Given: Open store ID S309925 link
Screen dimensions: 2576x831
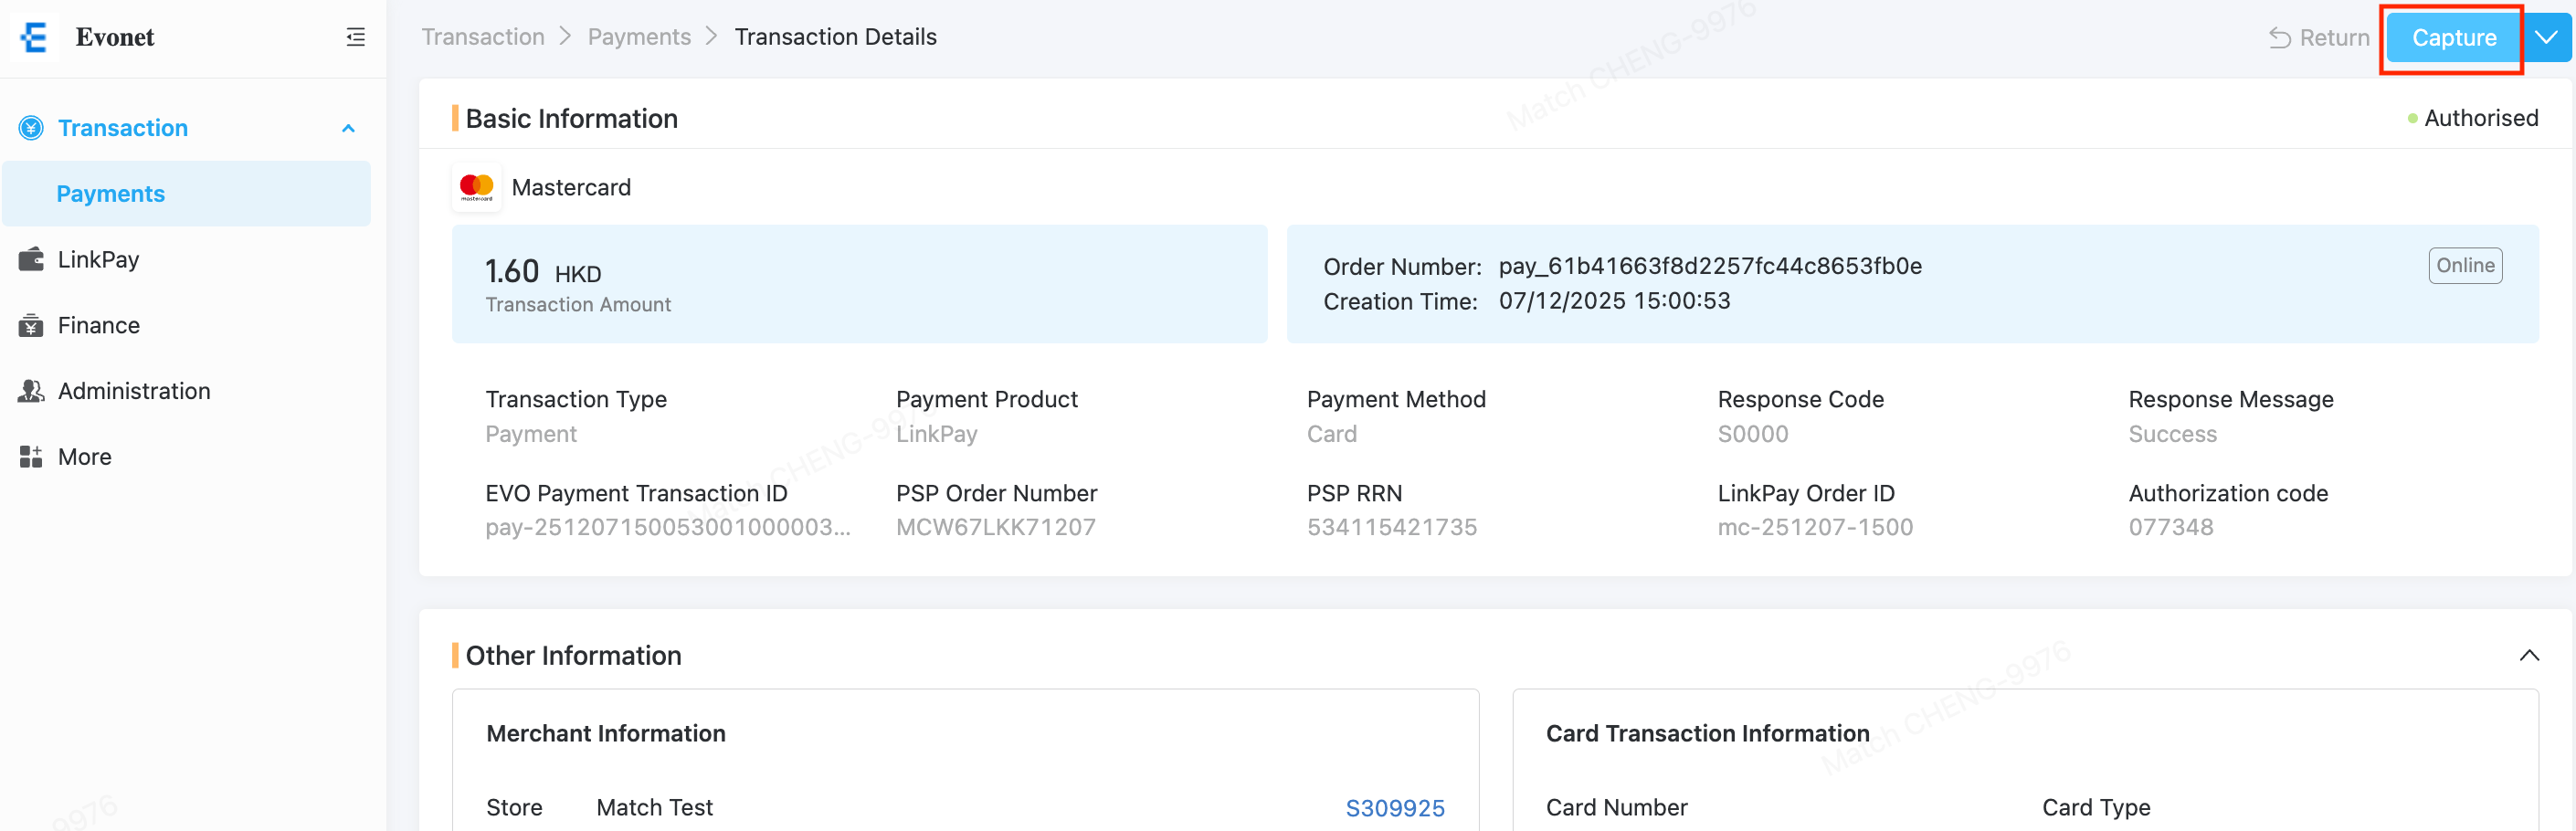Looking at the screenshot, I should 1394,807.
